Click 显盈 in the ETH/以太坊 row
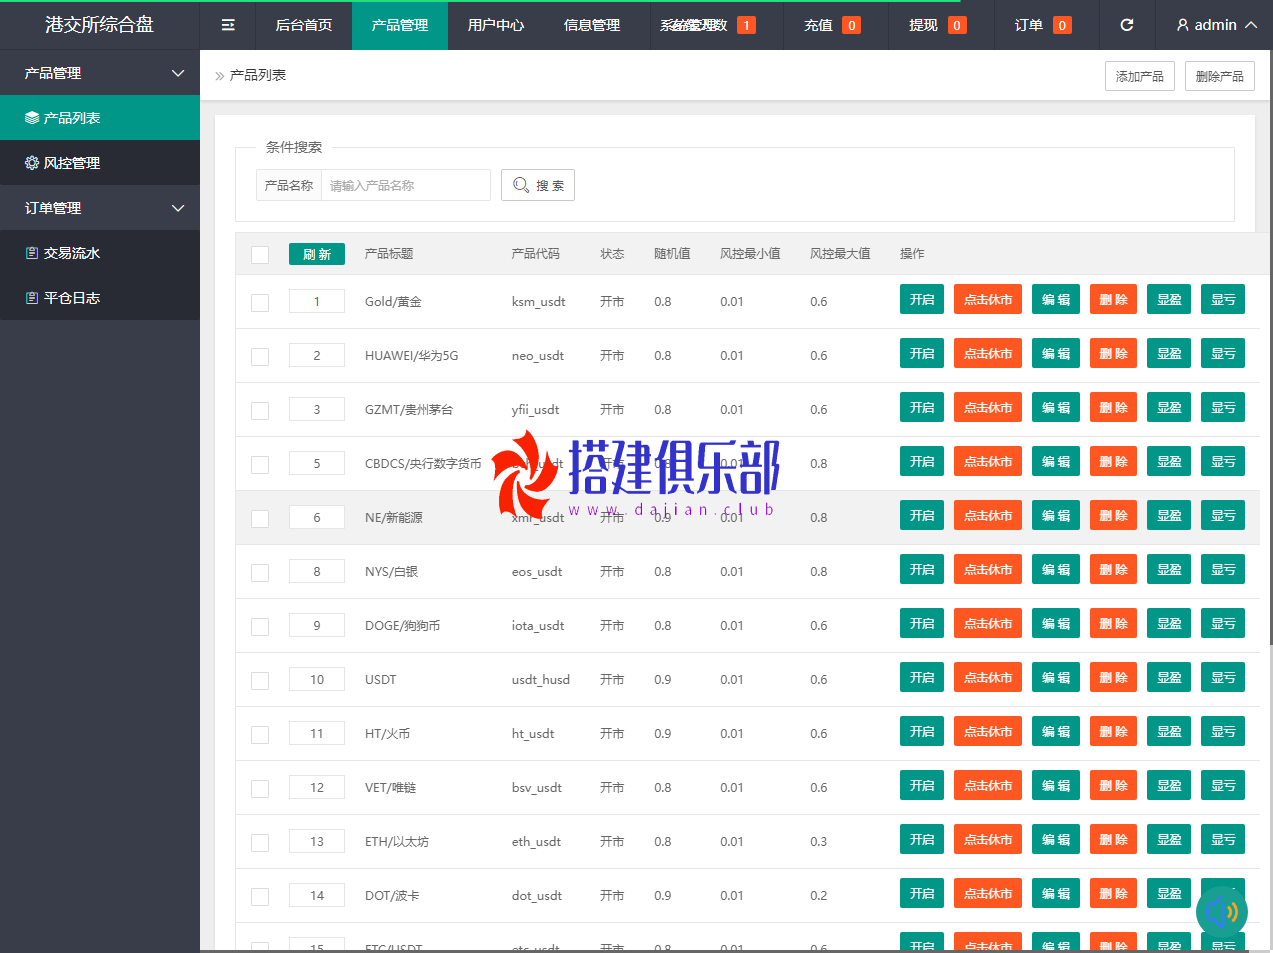Screen dimensions: 1273x953 point(1169,839)
